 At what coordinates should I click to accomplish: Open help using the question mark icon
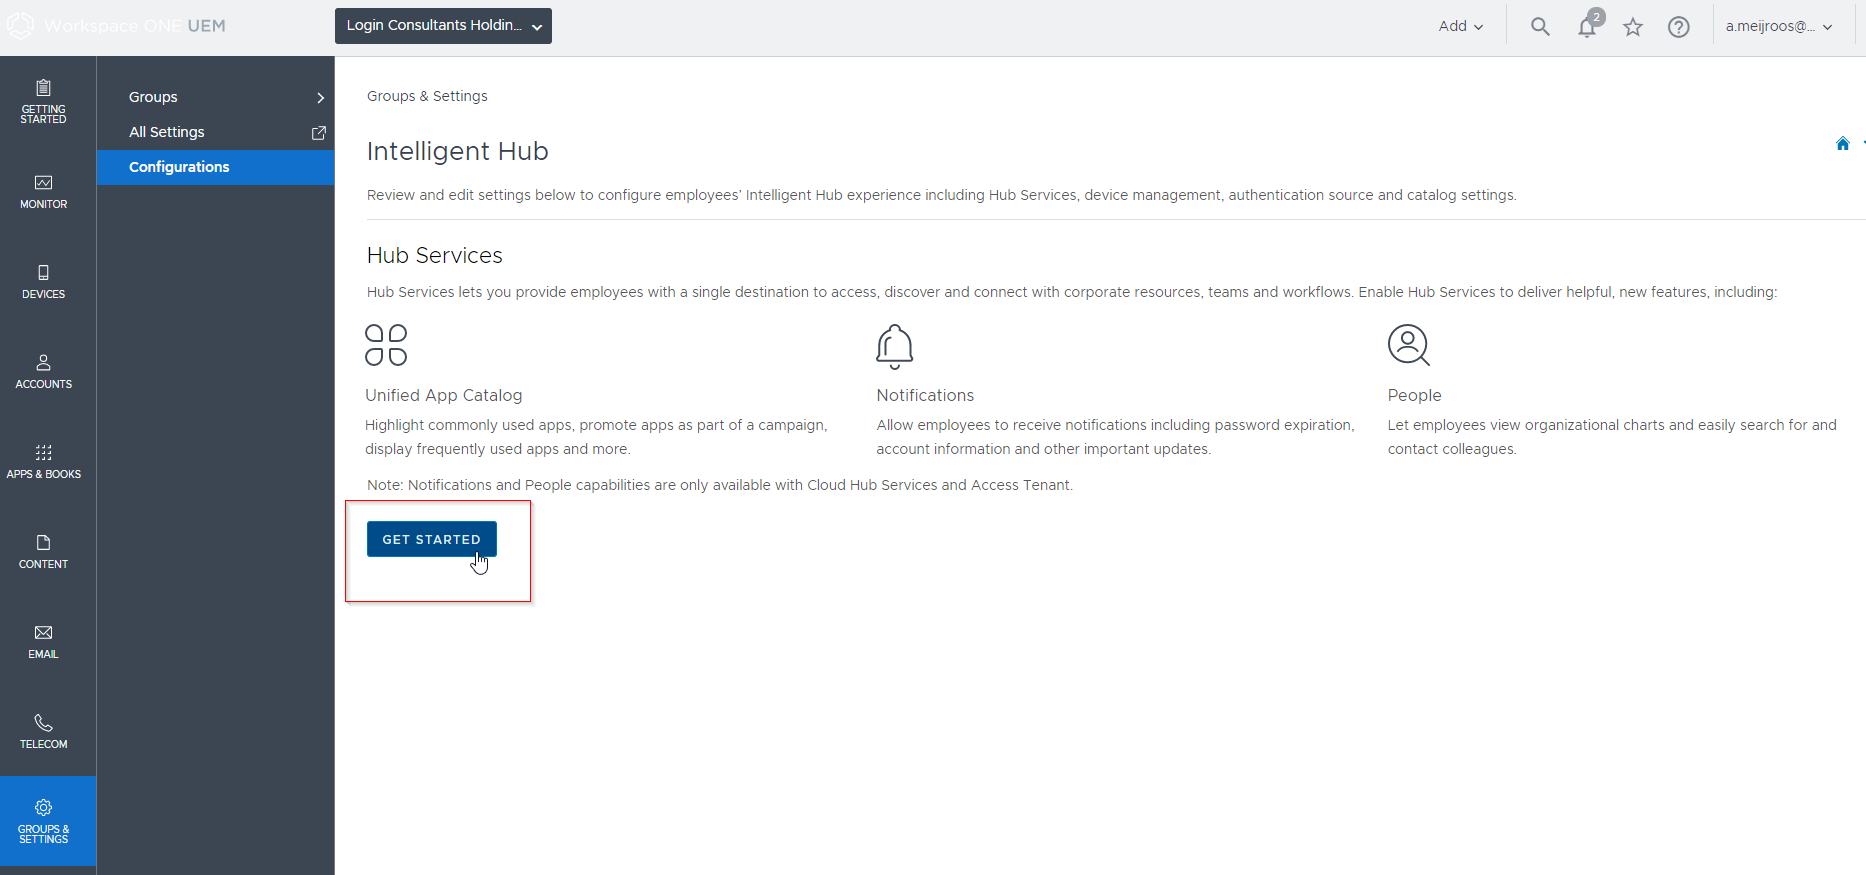(x=1678, y=27)
